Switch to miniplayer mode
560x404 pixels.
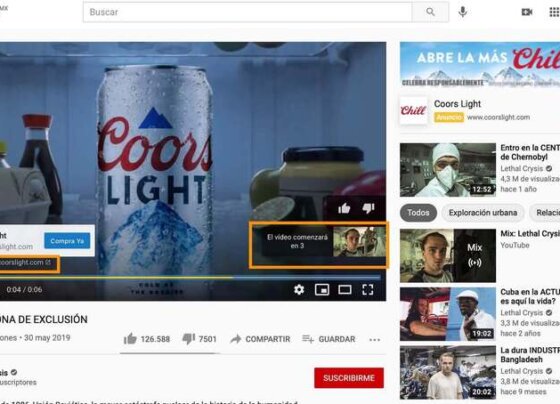[x=322, y=289]
